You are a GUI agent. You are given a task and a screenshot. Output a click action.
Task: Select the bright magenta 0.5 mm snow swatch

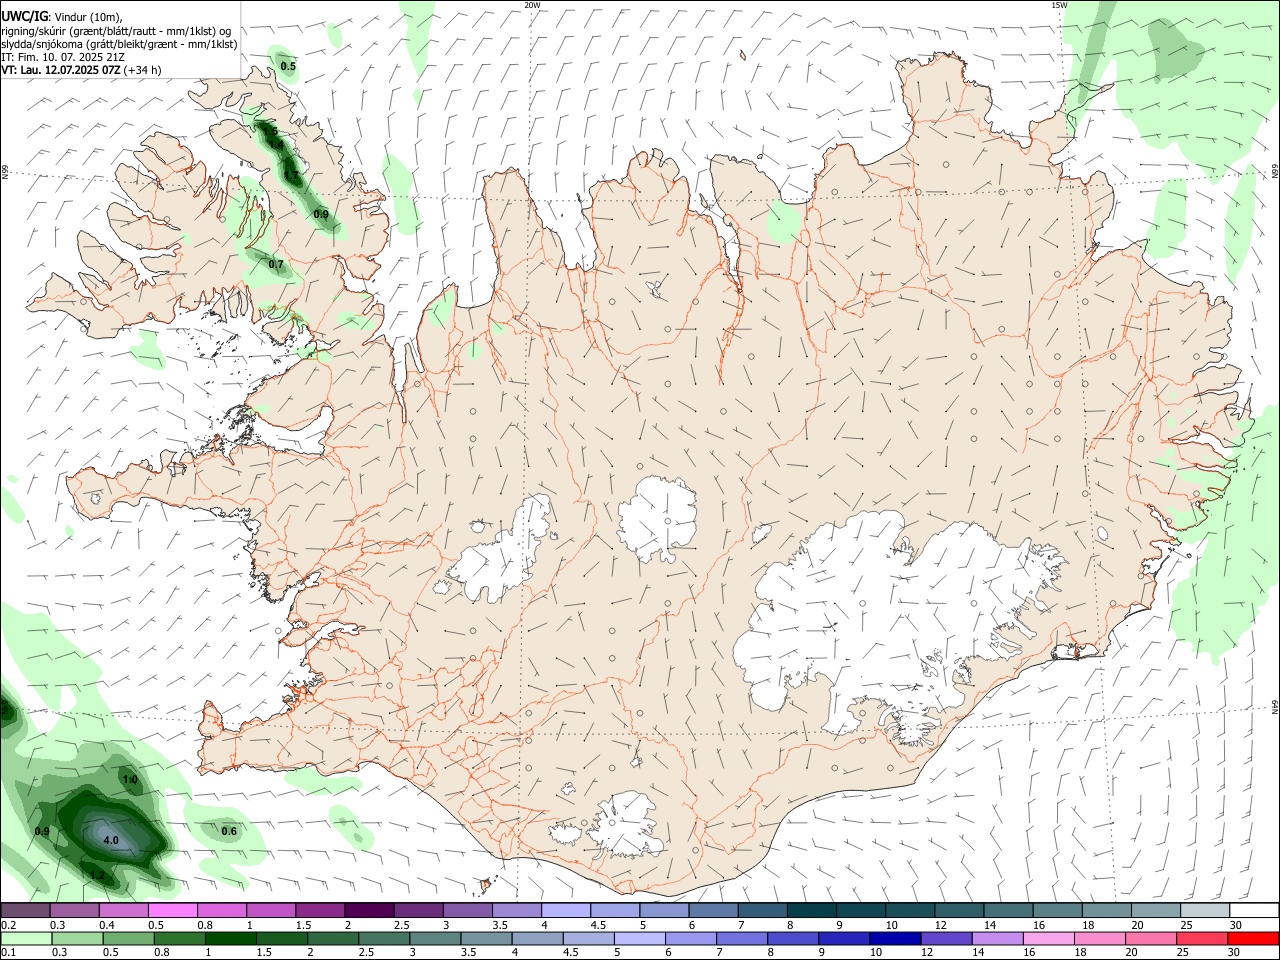tap(173, 911)
